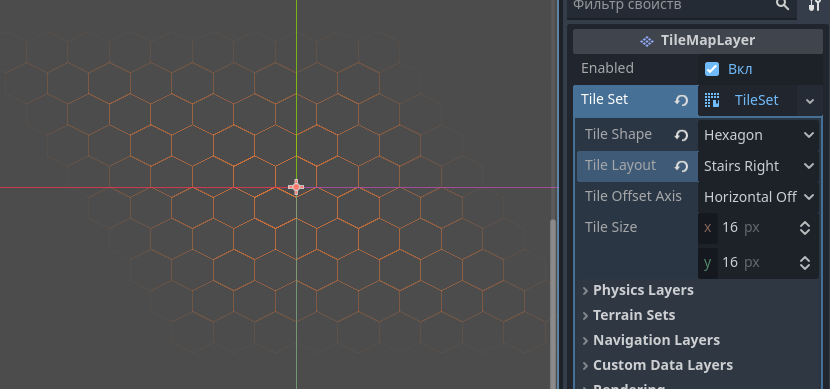Image resolution: width=830 pixels, height=389 pixels.
Task: Open the TileSet resource dropdown arrow
Action: pos(810,101)
